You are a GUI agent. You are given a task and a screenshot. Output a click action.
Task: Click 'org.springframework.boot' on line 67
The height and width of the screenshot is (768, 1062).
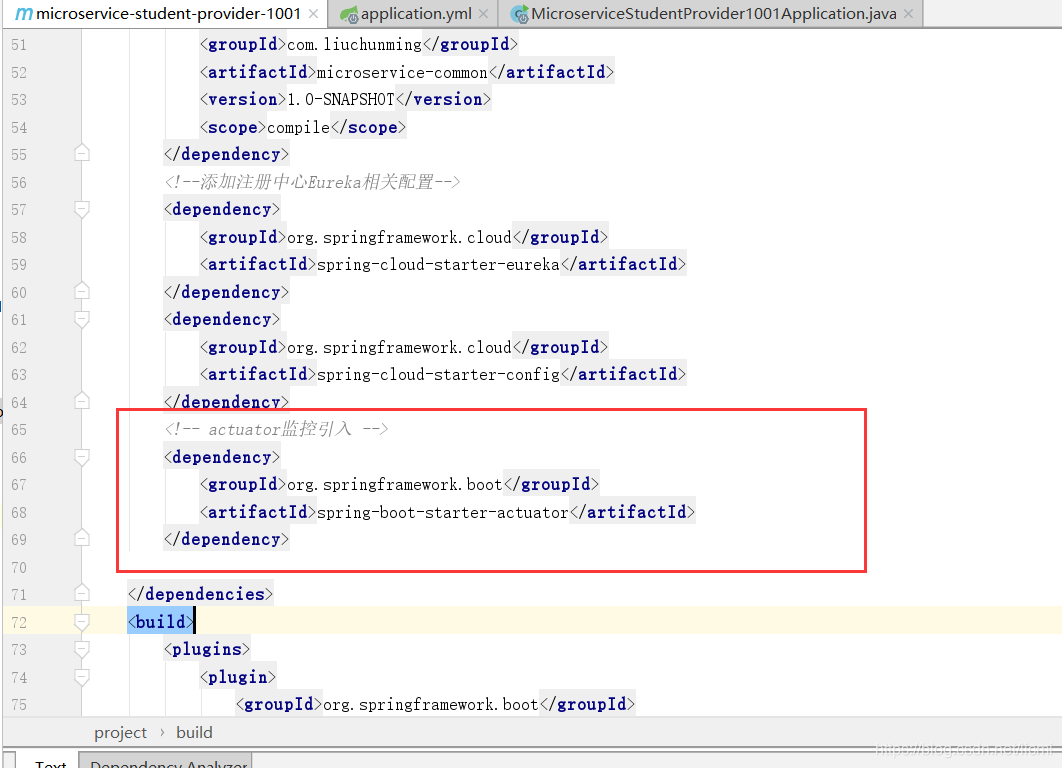coord(395,485)
